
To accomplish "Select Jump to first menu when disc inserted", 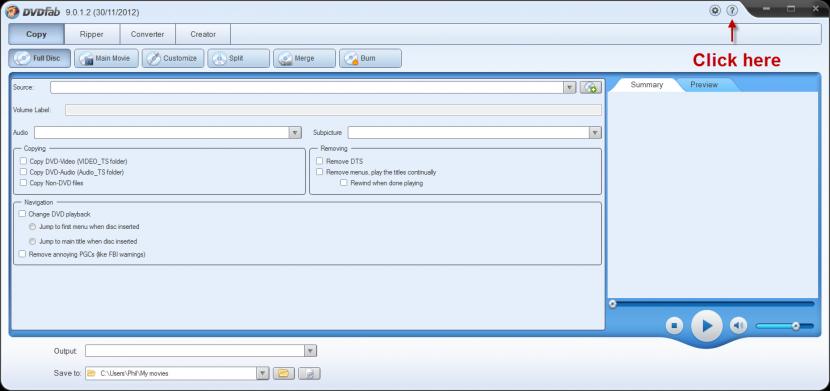I will [x=33, y=226].
